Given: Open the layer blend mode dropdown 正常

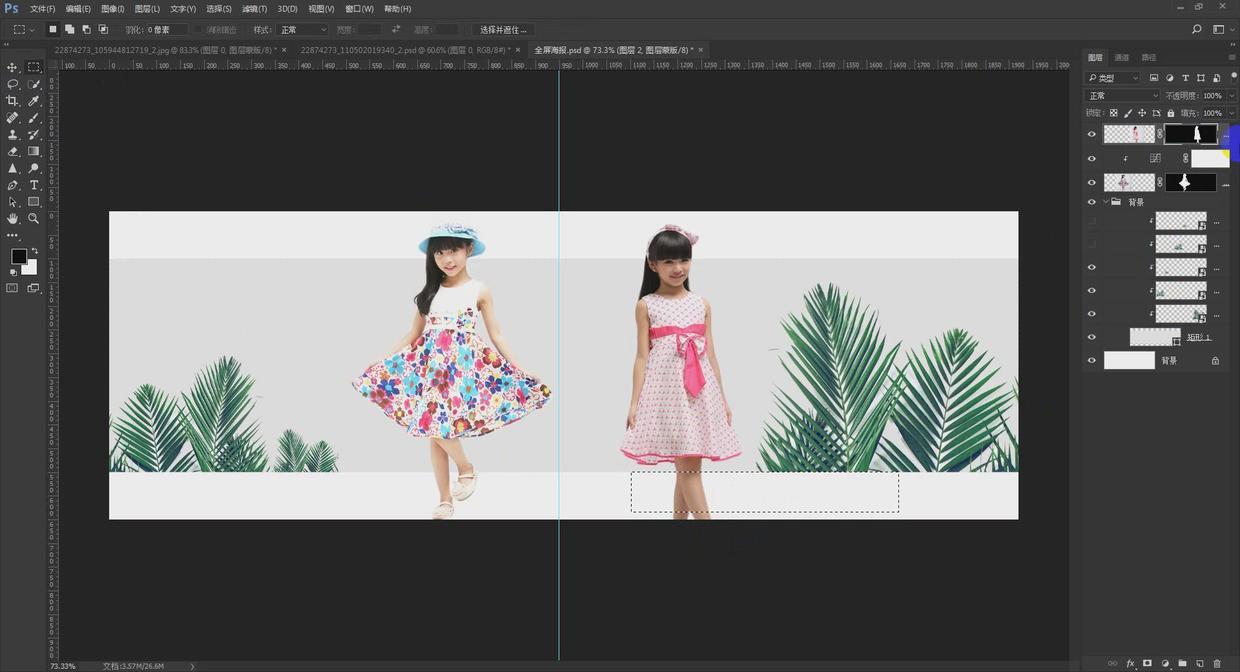Looking at the screenshot, I should 1122,96.
